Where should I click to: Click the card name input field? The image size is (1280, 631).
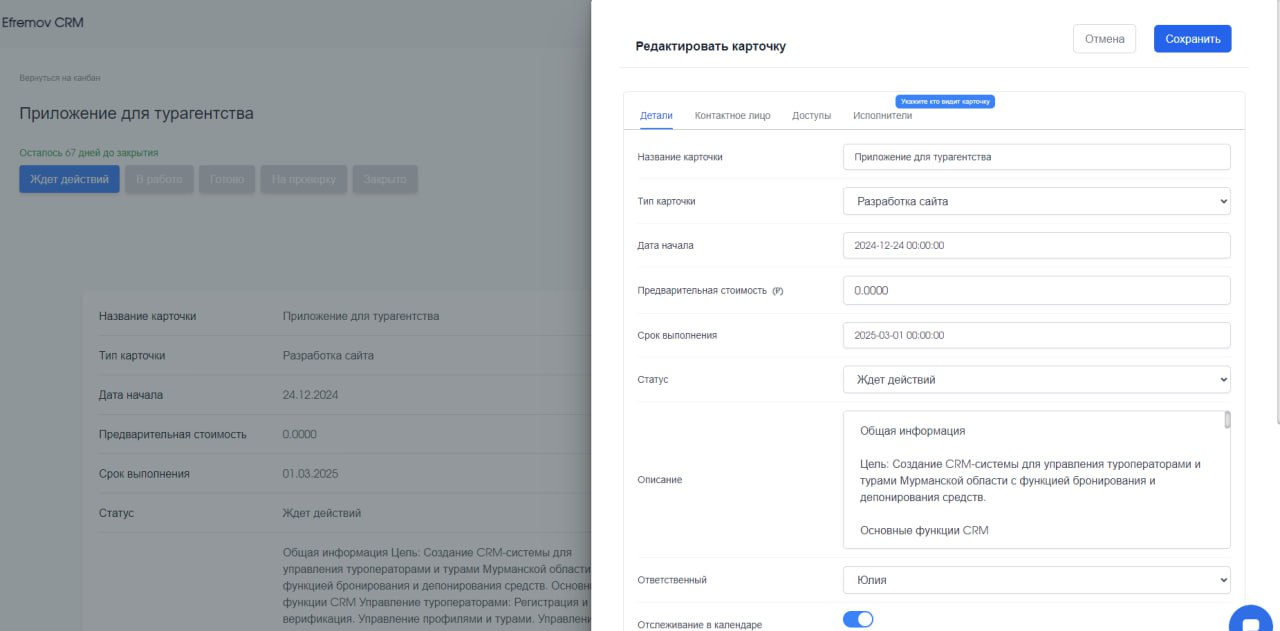point(1036,157)
